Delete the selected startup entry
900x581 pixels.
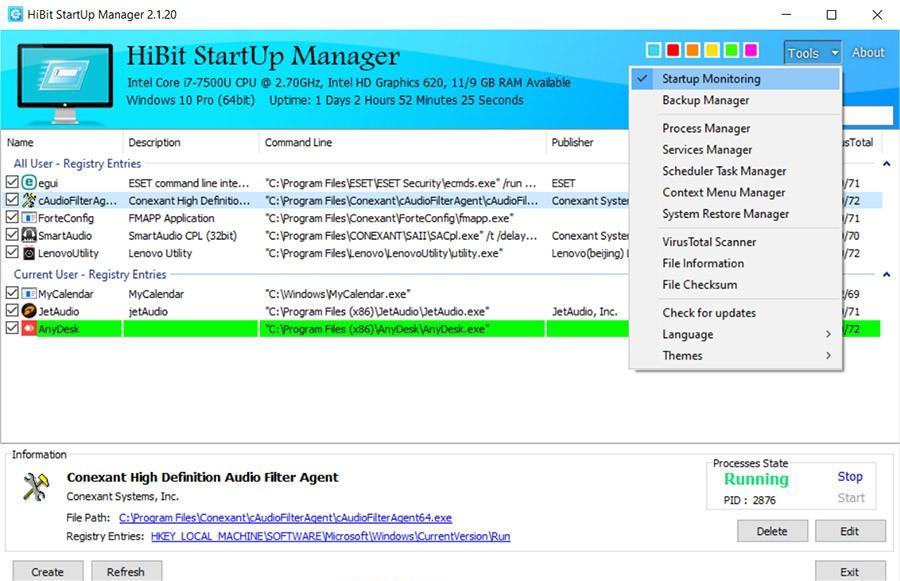point(772,531)
